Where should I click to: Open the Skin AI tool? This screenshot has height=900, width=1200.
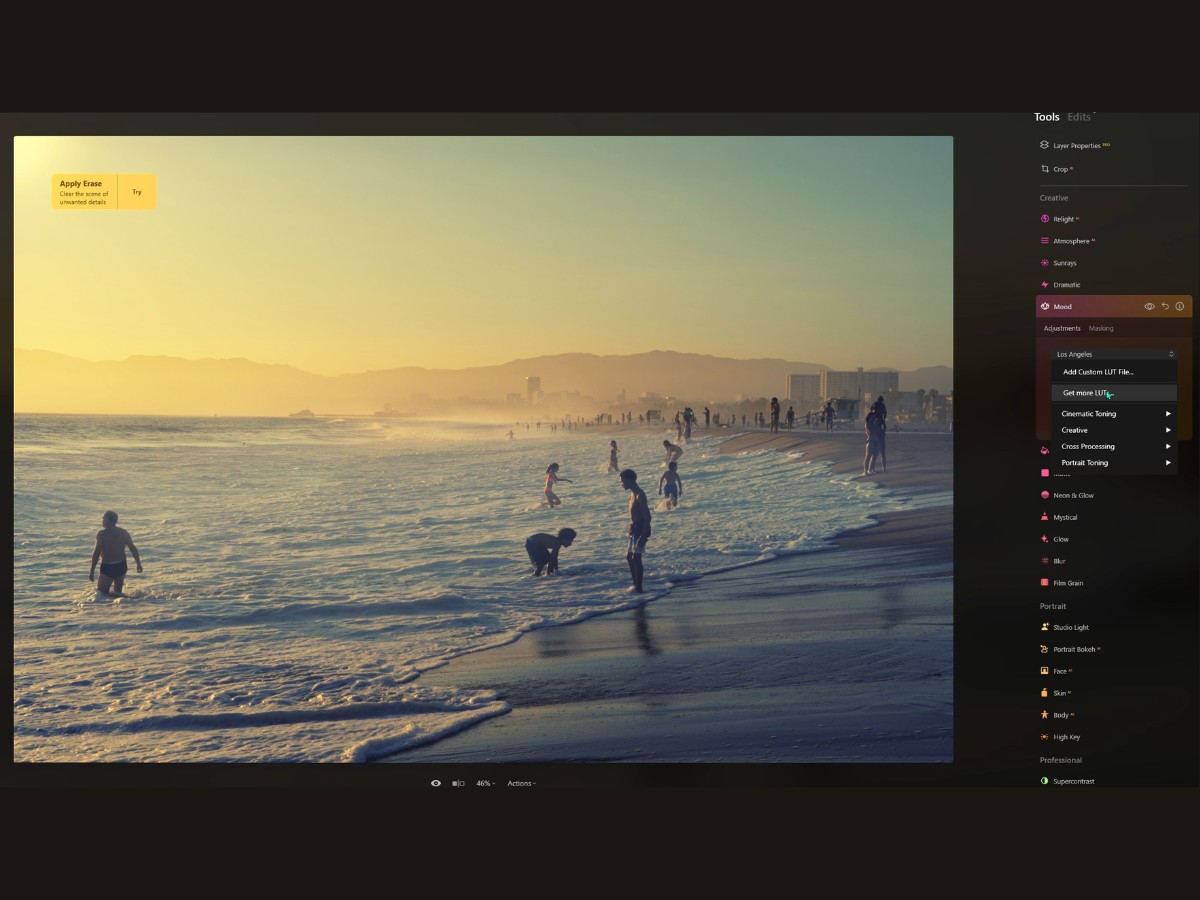pos(1056,693)
